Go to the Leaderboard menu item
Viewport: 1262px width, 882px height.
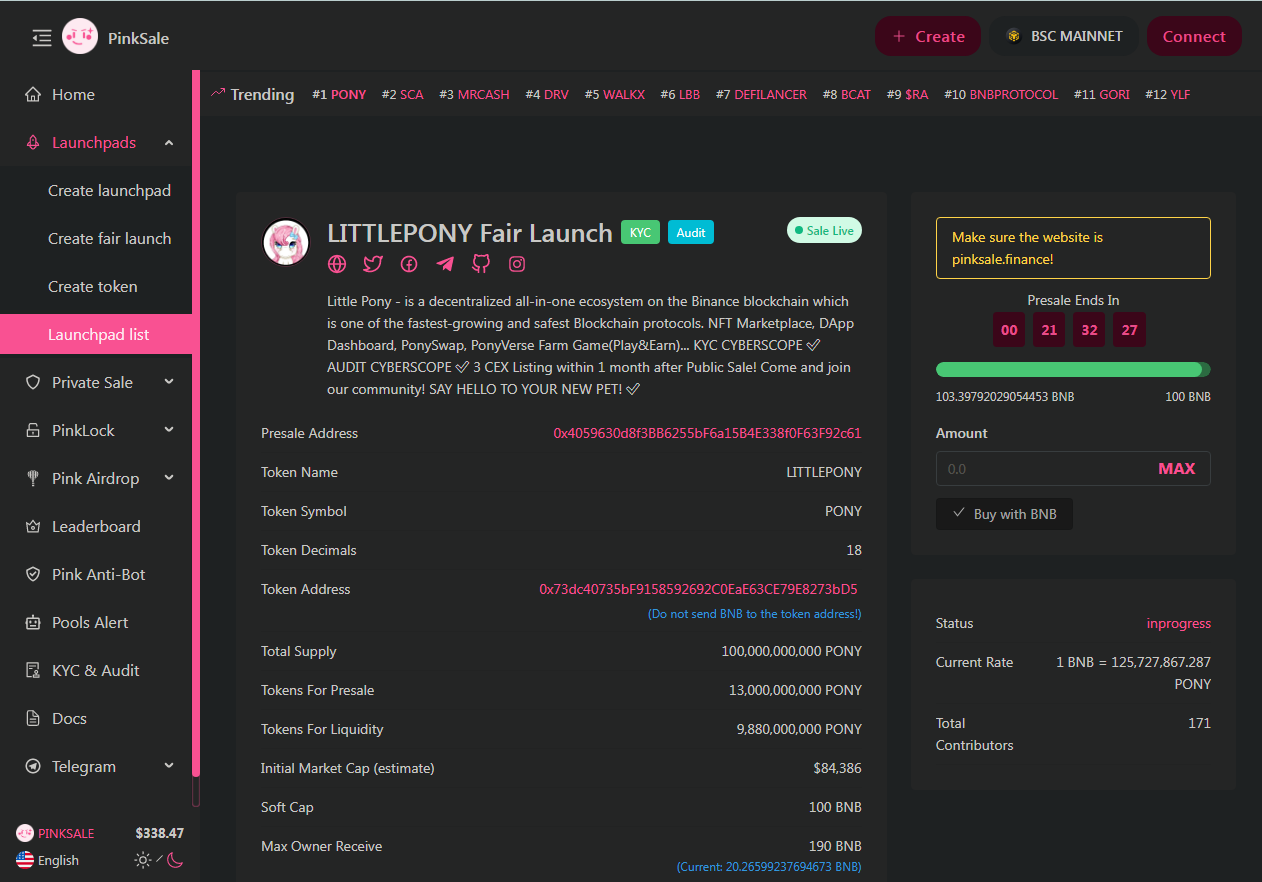[96, 527]
